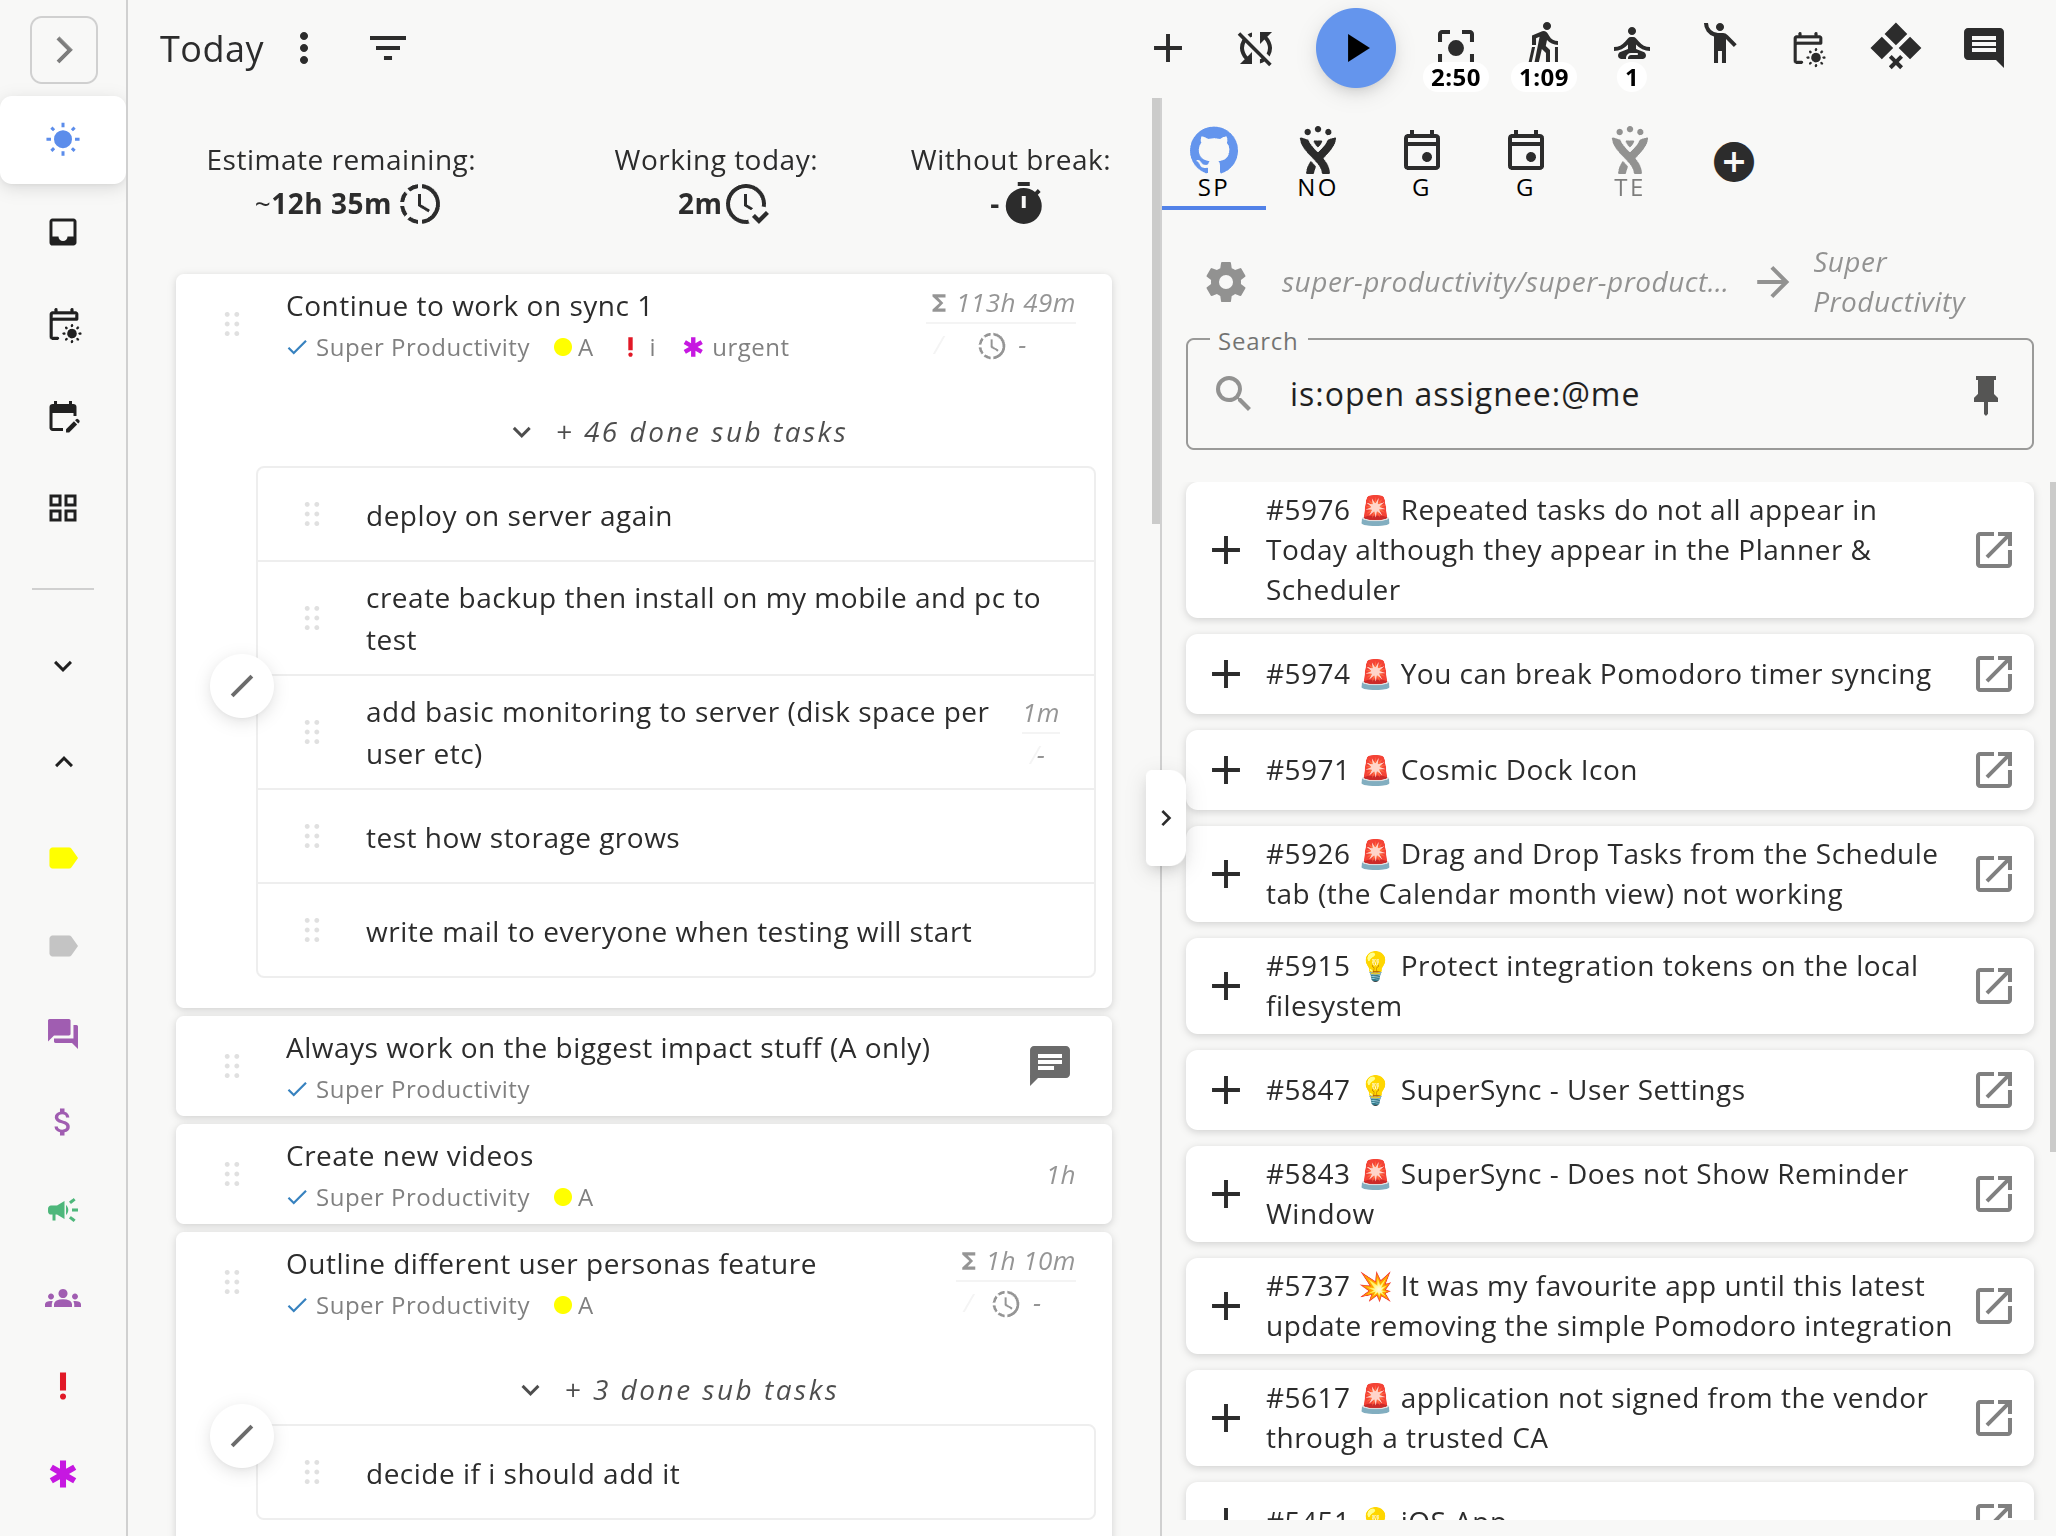Toggle sync off via the slashed sync icon
This screenshot has width=2056, height=1536.
tap(1255, 47)
